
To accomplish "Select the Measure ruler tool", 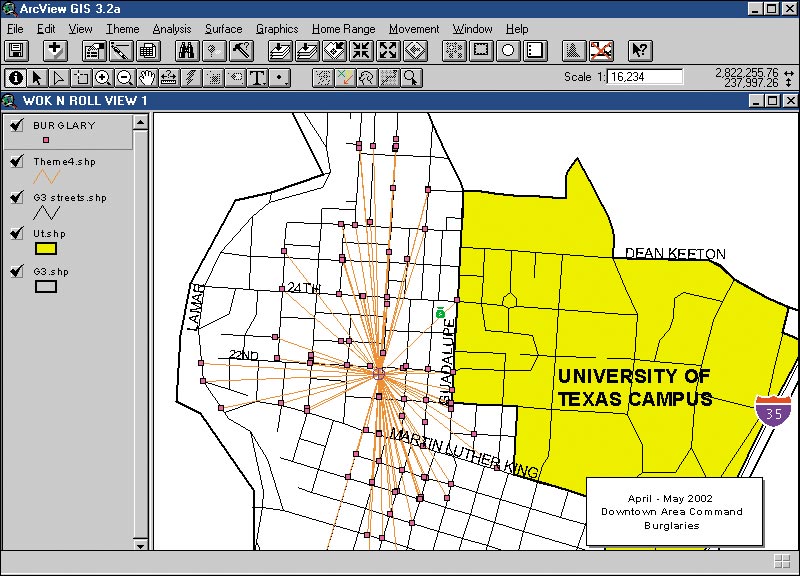I will tap(169, 78).
